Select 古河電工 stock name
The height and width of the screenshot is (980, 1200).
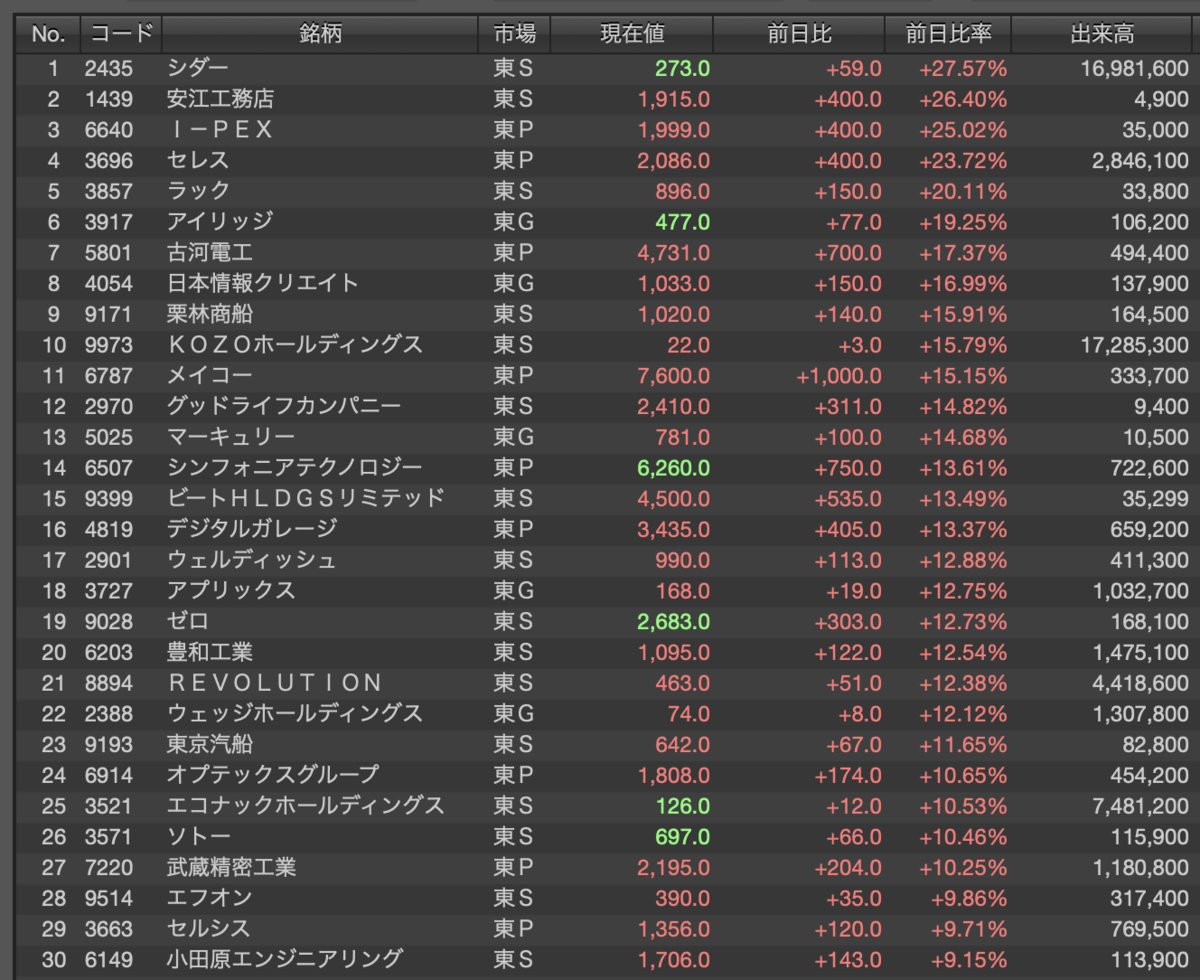click(x=209, y=253)
